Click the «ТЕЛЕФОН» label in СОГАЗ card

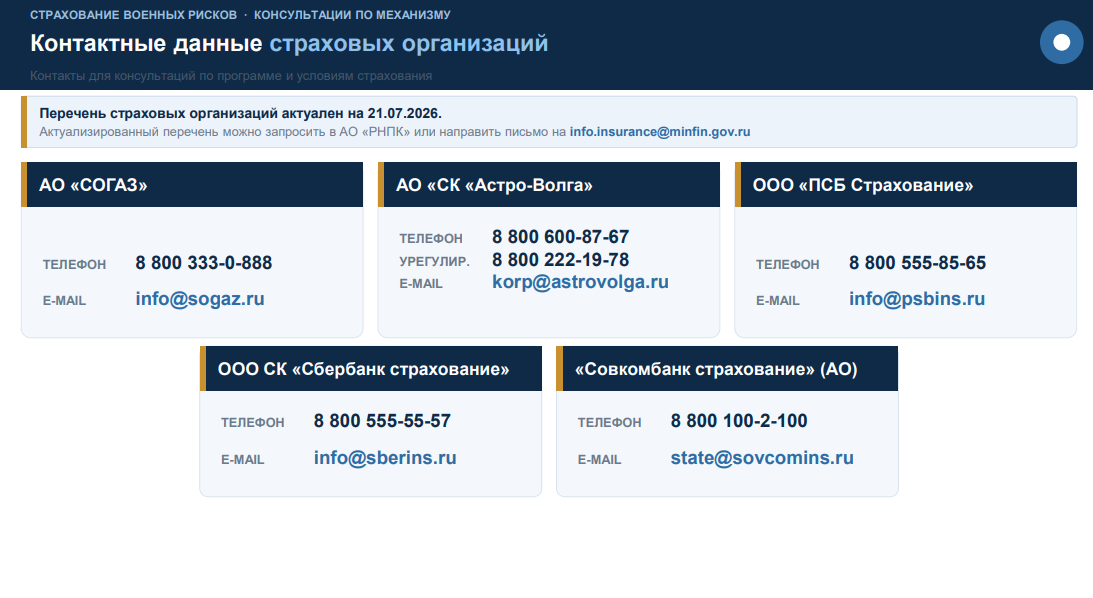74,265
